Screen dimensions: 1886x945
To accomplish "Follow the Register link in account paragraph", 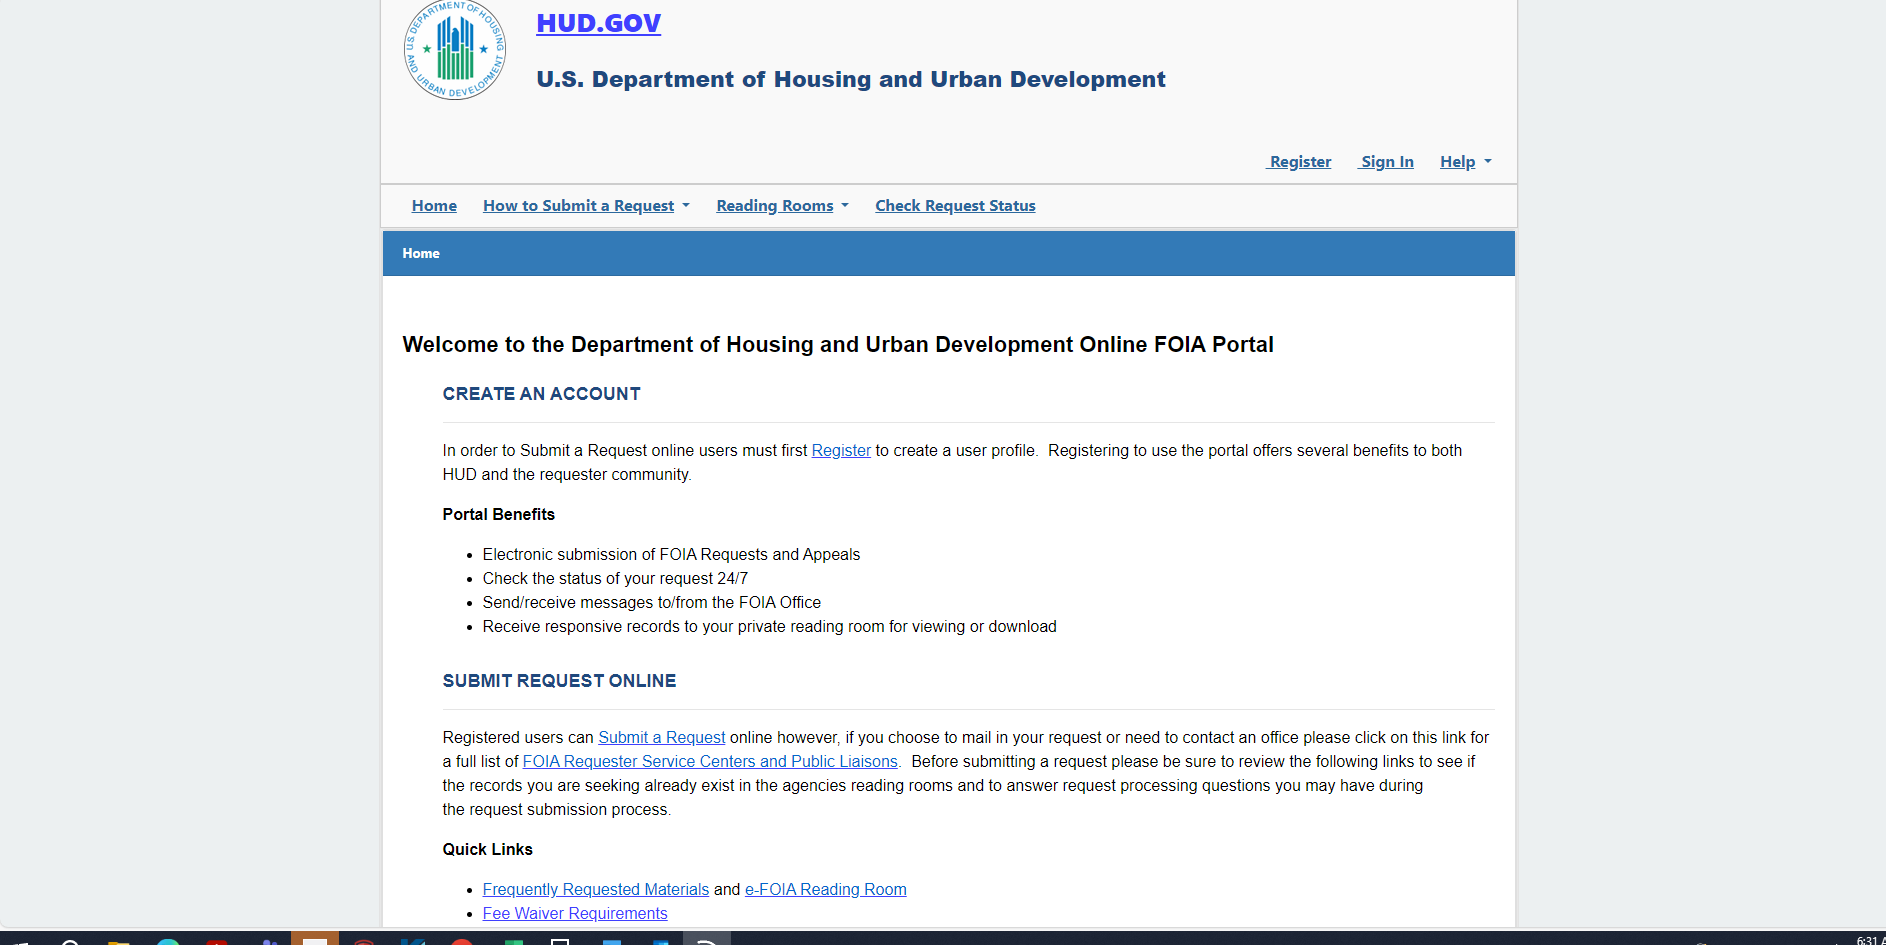I will click(841, 451).
